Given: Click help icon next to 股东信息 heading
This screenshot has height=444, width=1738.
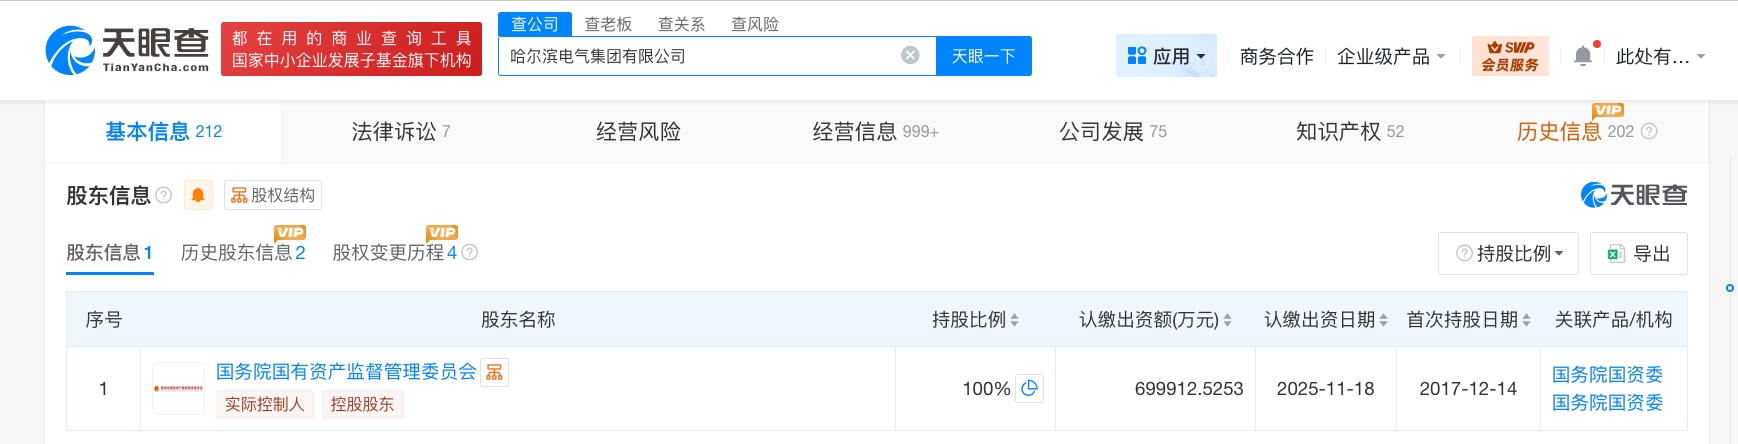Looking at the screenshot, I should 164,195.
